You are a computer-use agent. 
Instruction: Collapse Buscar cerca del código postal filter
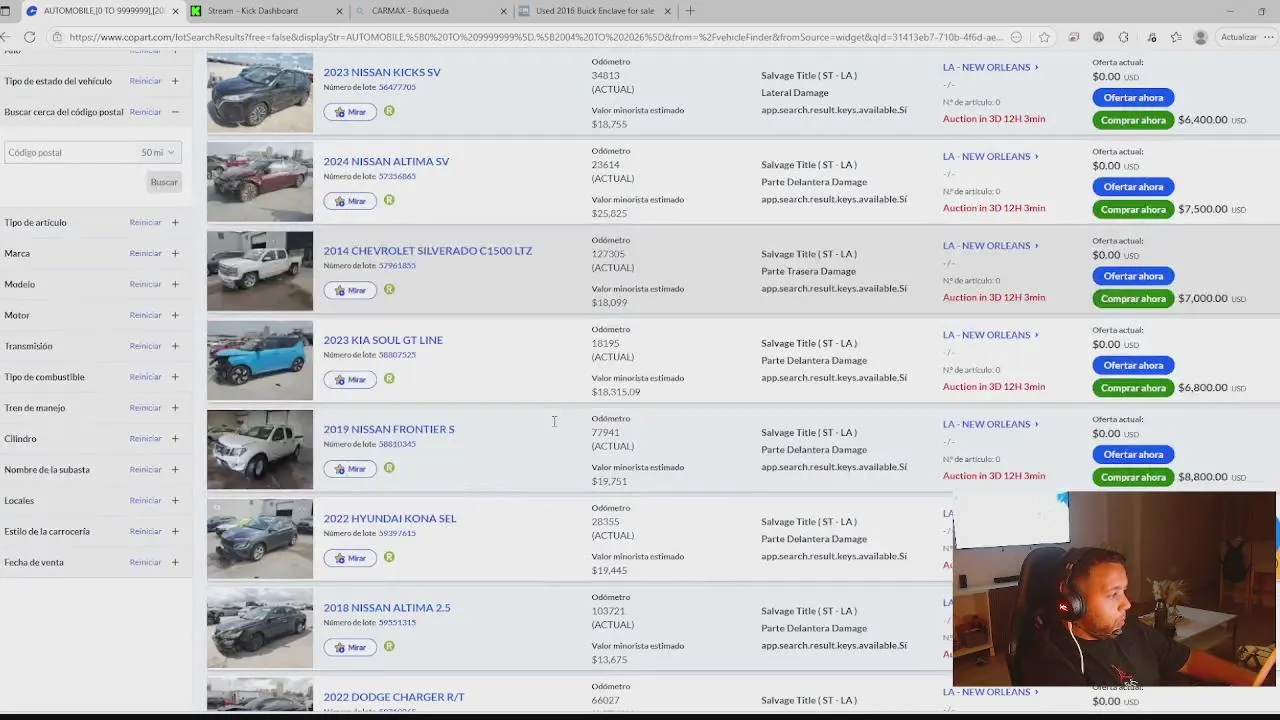(175, 112)
